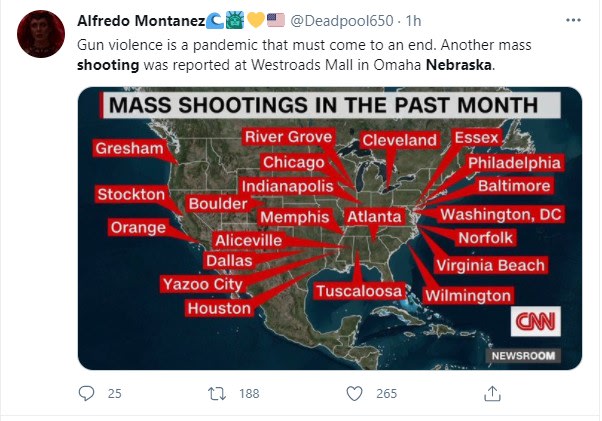602x421 pixels.
Task: Click the reply speech bubble icon
Action: [x=86, y=393]
